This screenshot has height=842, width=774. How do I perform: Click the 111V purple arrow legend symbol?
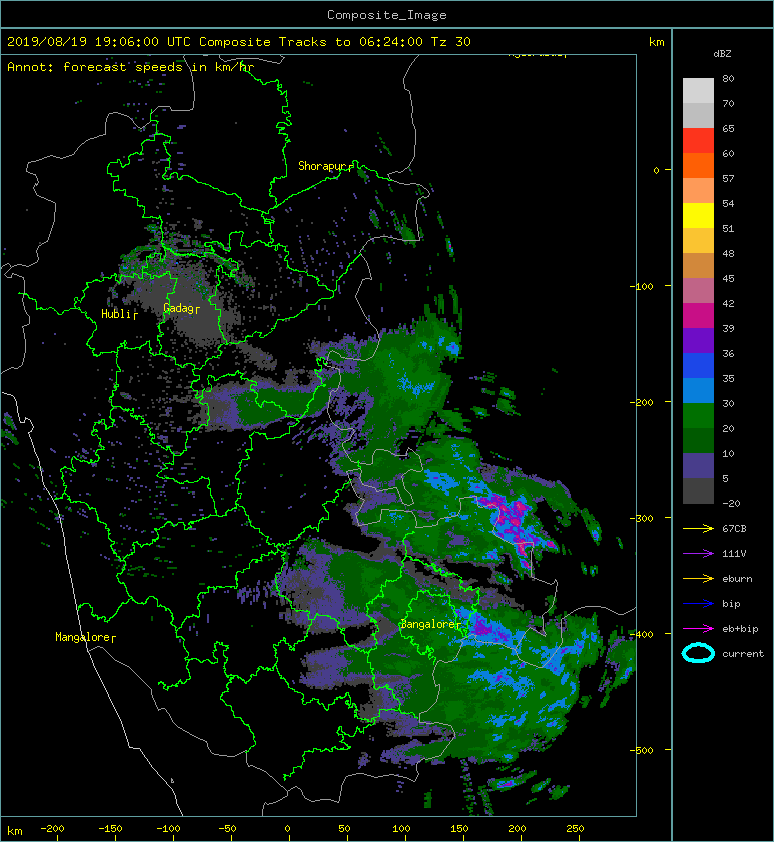(698, 554)
